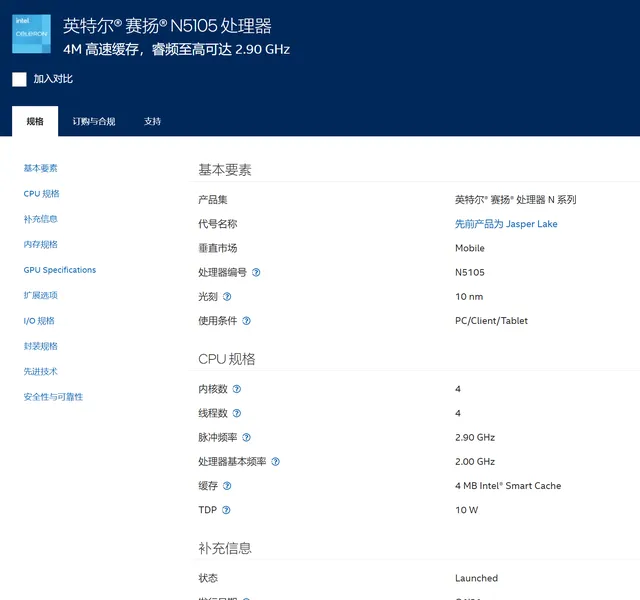Viewport: 640px width, 600px height.
Task: Jump to 扩展选项 in sidebar
Action: 40,295
